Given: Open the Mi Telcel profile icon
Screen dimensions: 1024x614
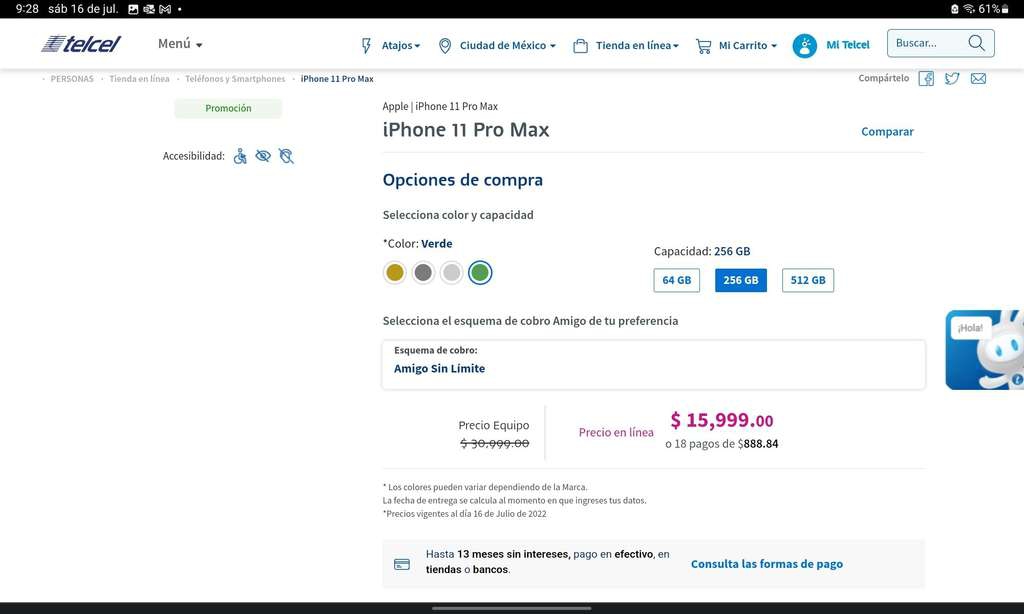Looking at the screenshot, I should pos(805,46).
